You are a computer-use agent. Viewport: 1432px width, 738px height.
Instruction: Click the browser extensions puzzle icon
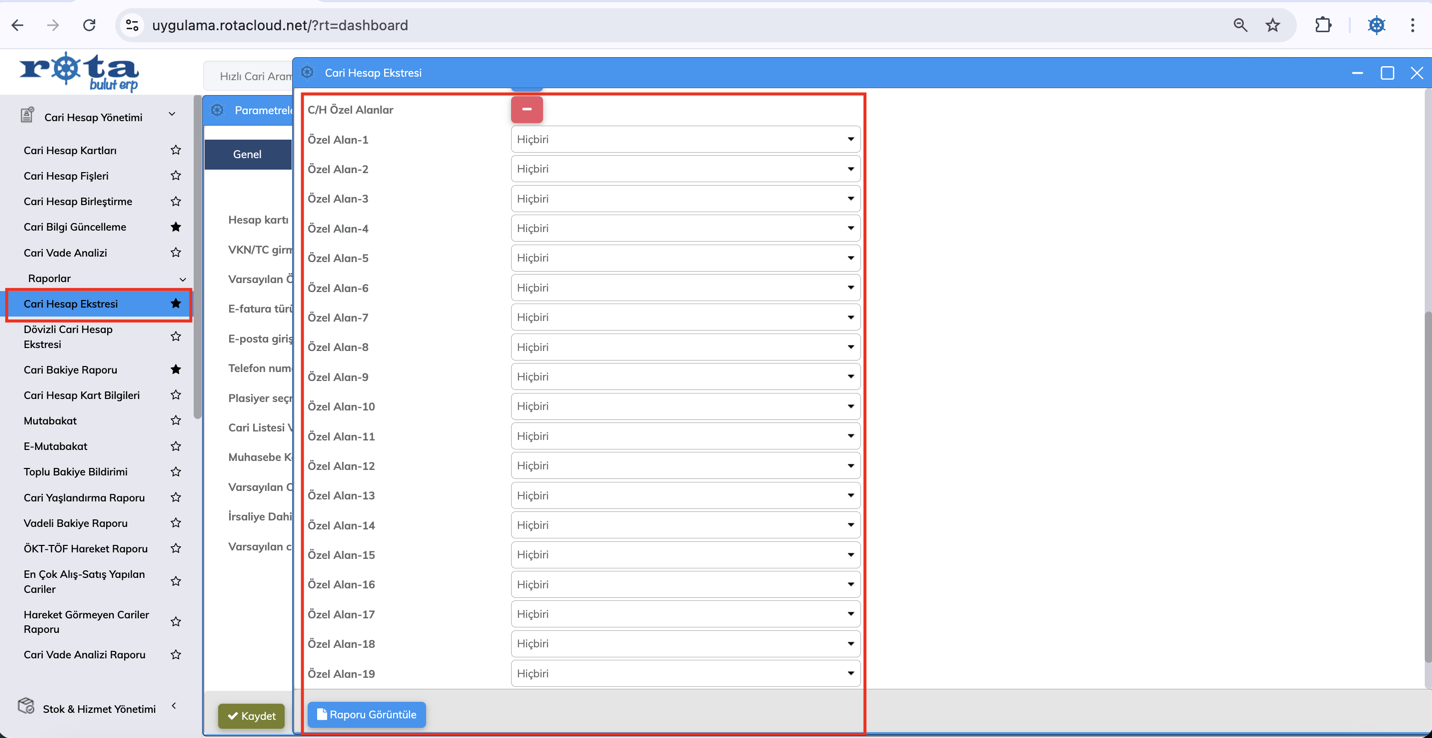click(1322, 25)
